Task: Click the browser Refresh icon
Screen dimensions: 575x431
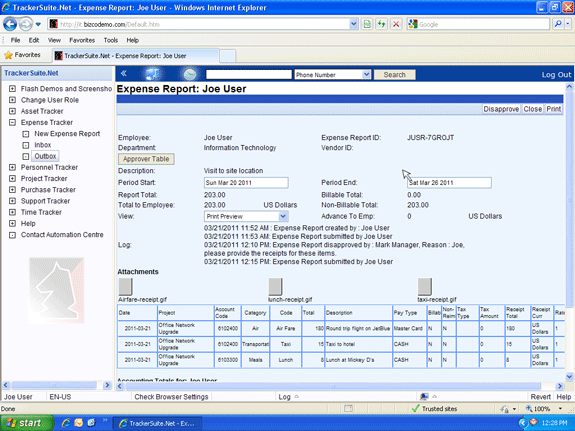Action: pyautogui.click(x=381, y=24)
